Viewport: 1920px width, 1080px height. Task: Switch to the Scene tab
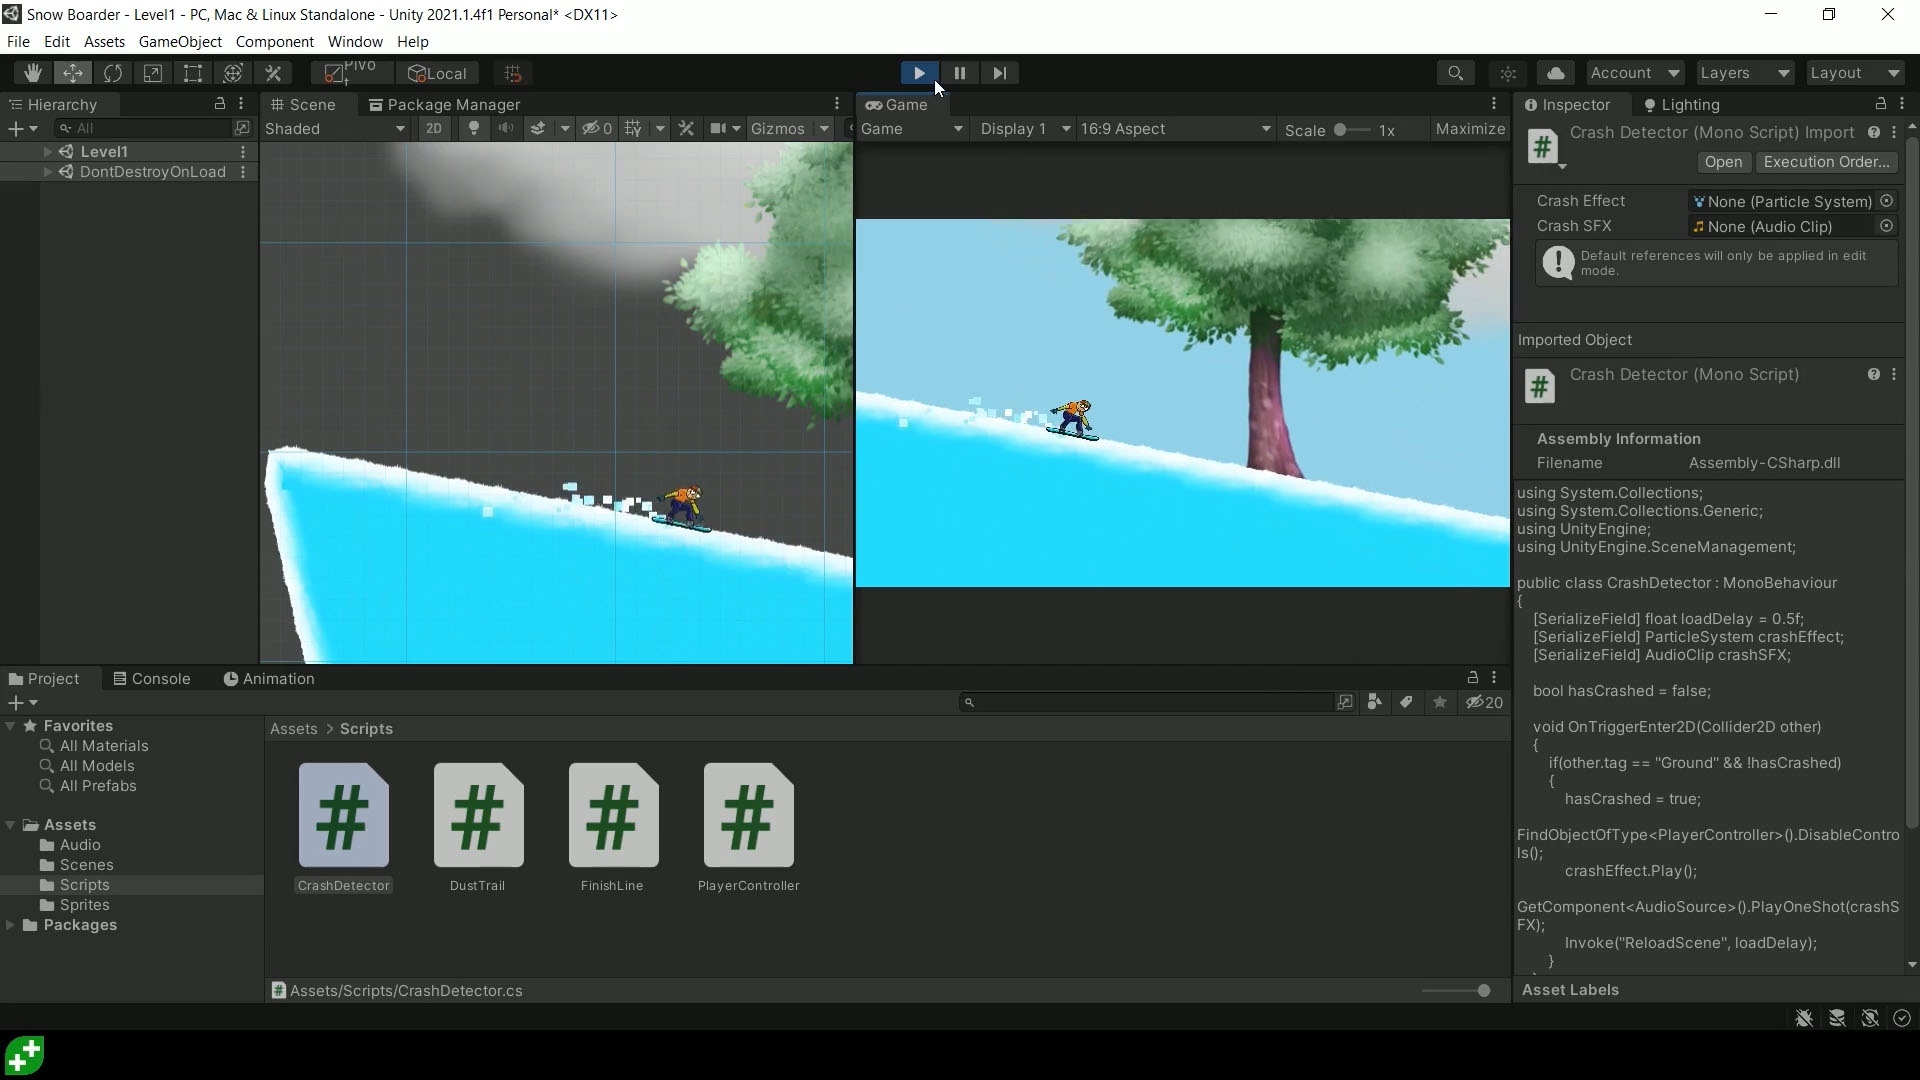coord(313,104)
